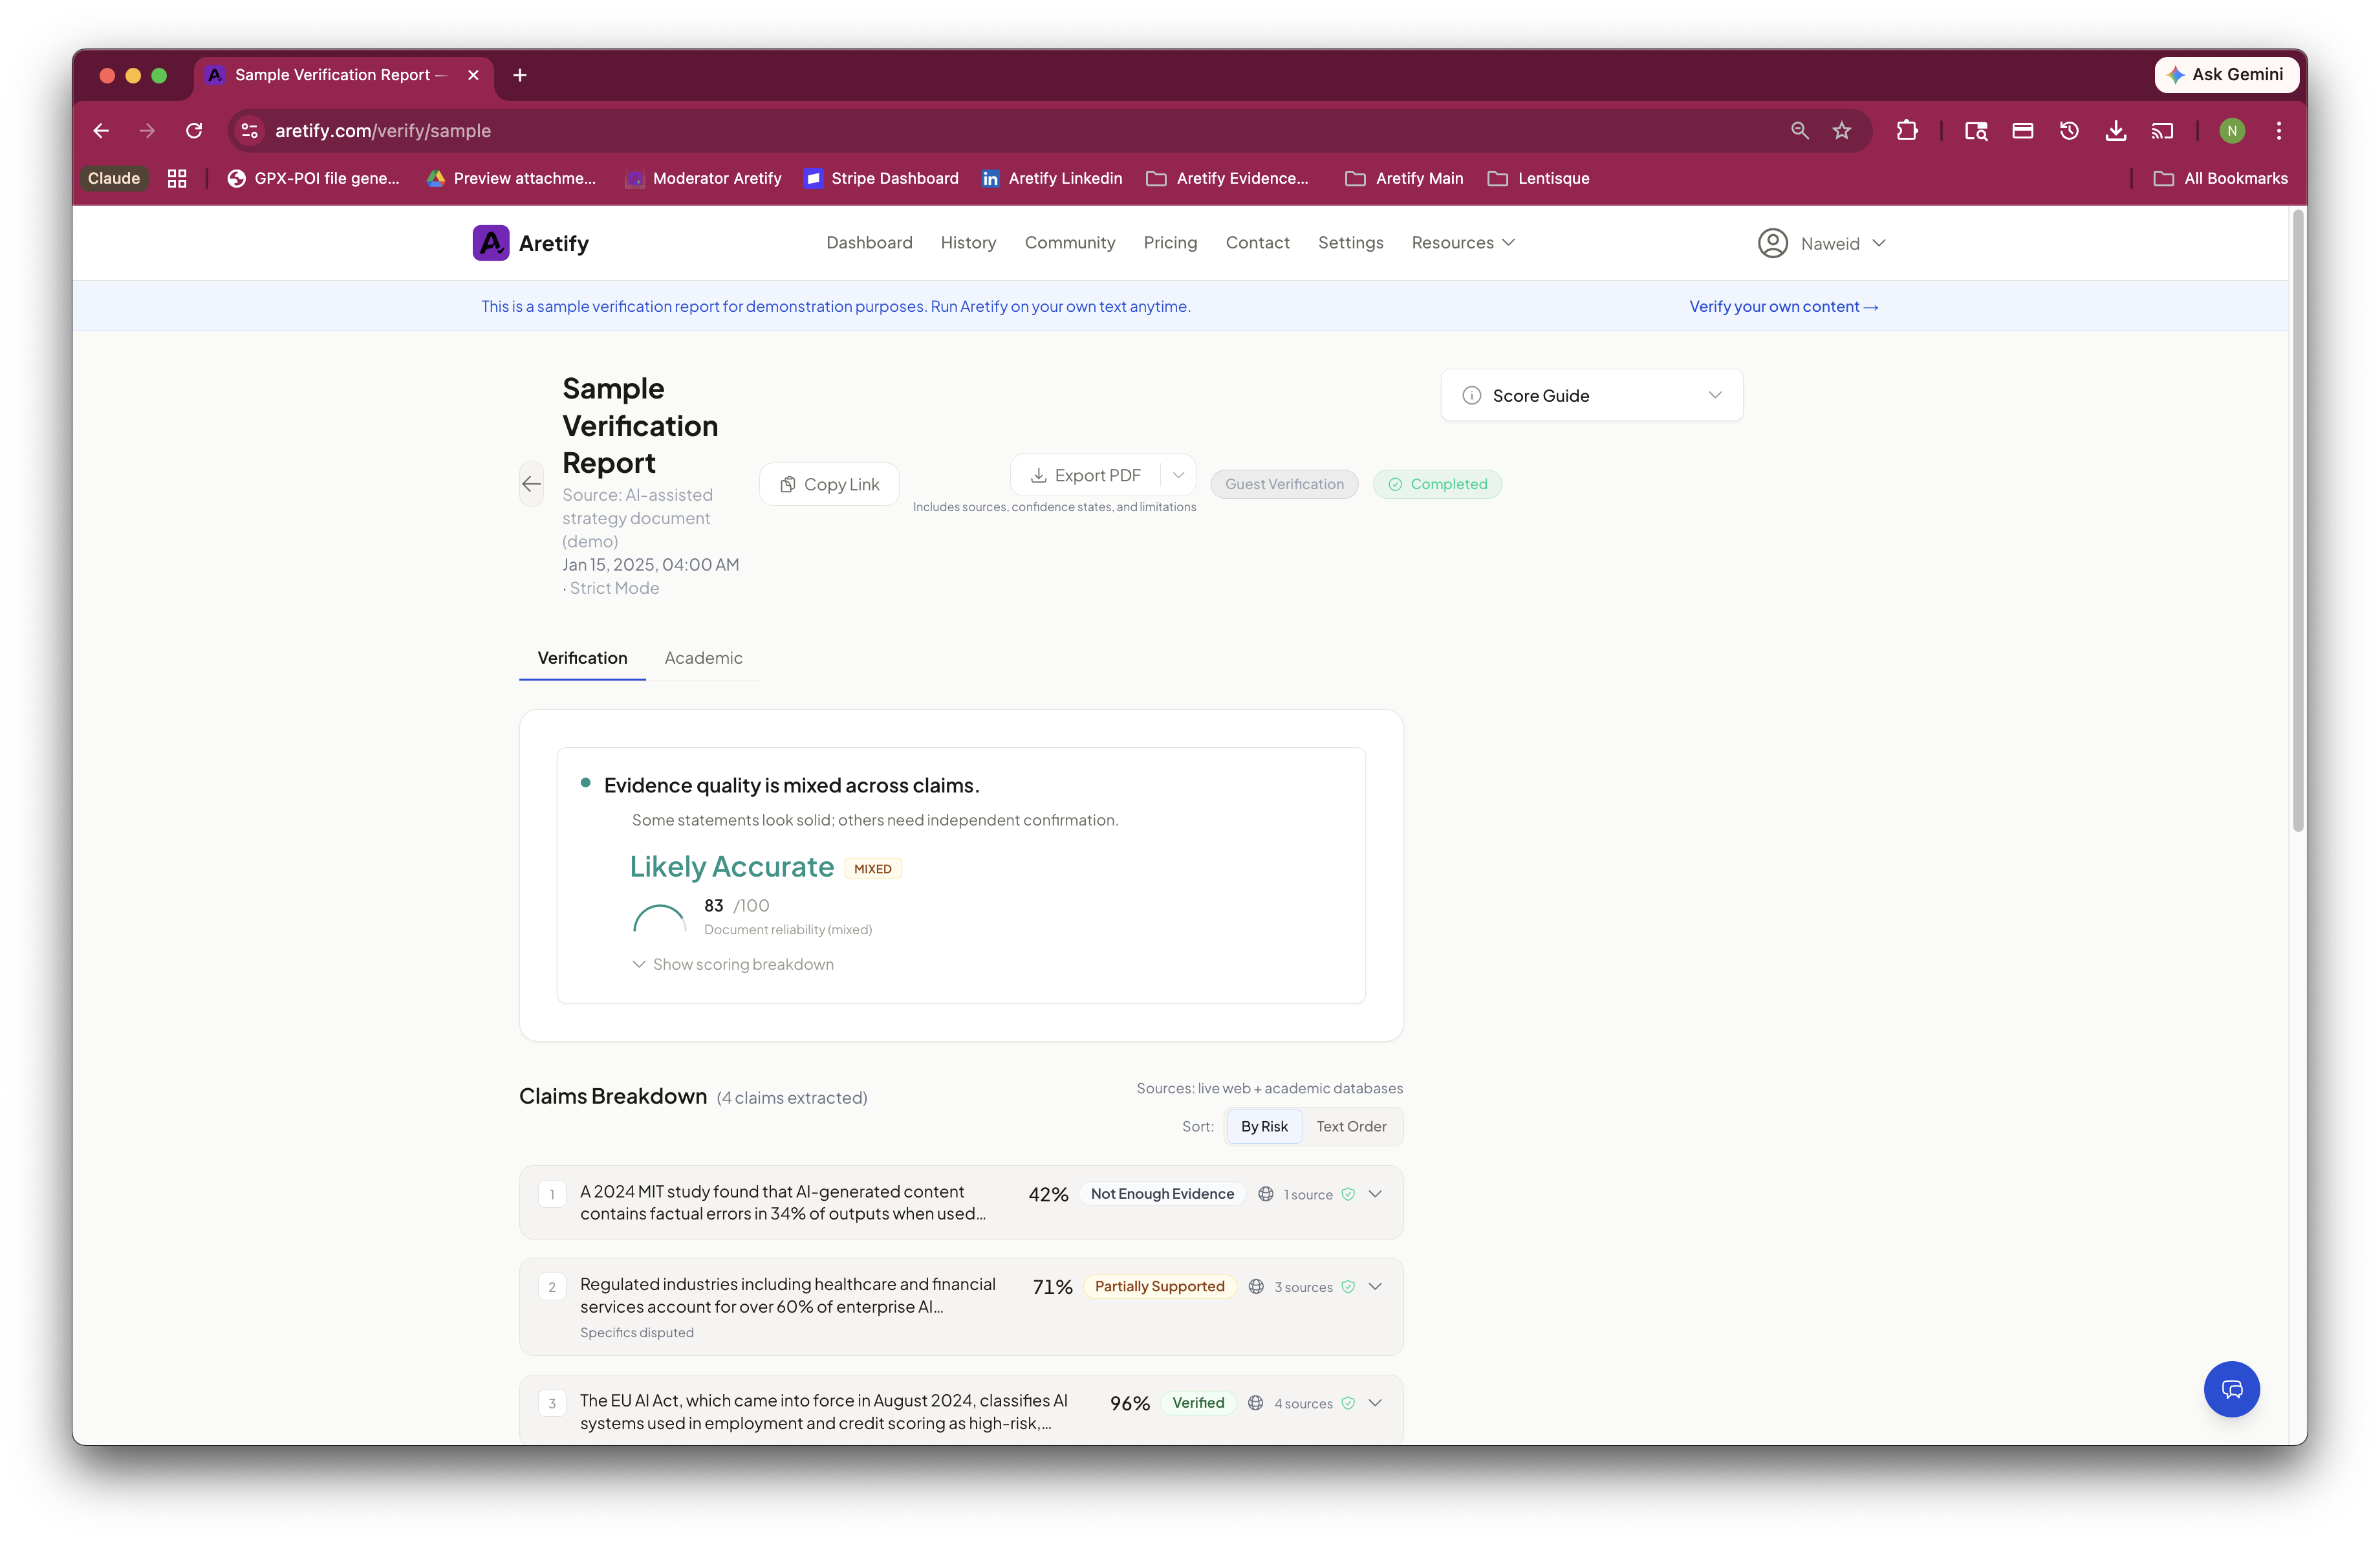This screenshot has width=2380, height=1541.
Task: Open the Settings page
Action: [1350, 243]
